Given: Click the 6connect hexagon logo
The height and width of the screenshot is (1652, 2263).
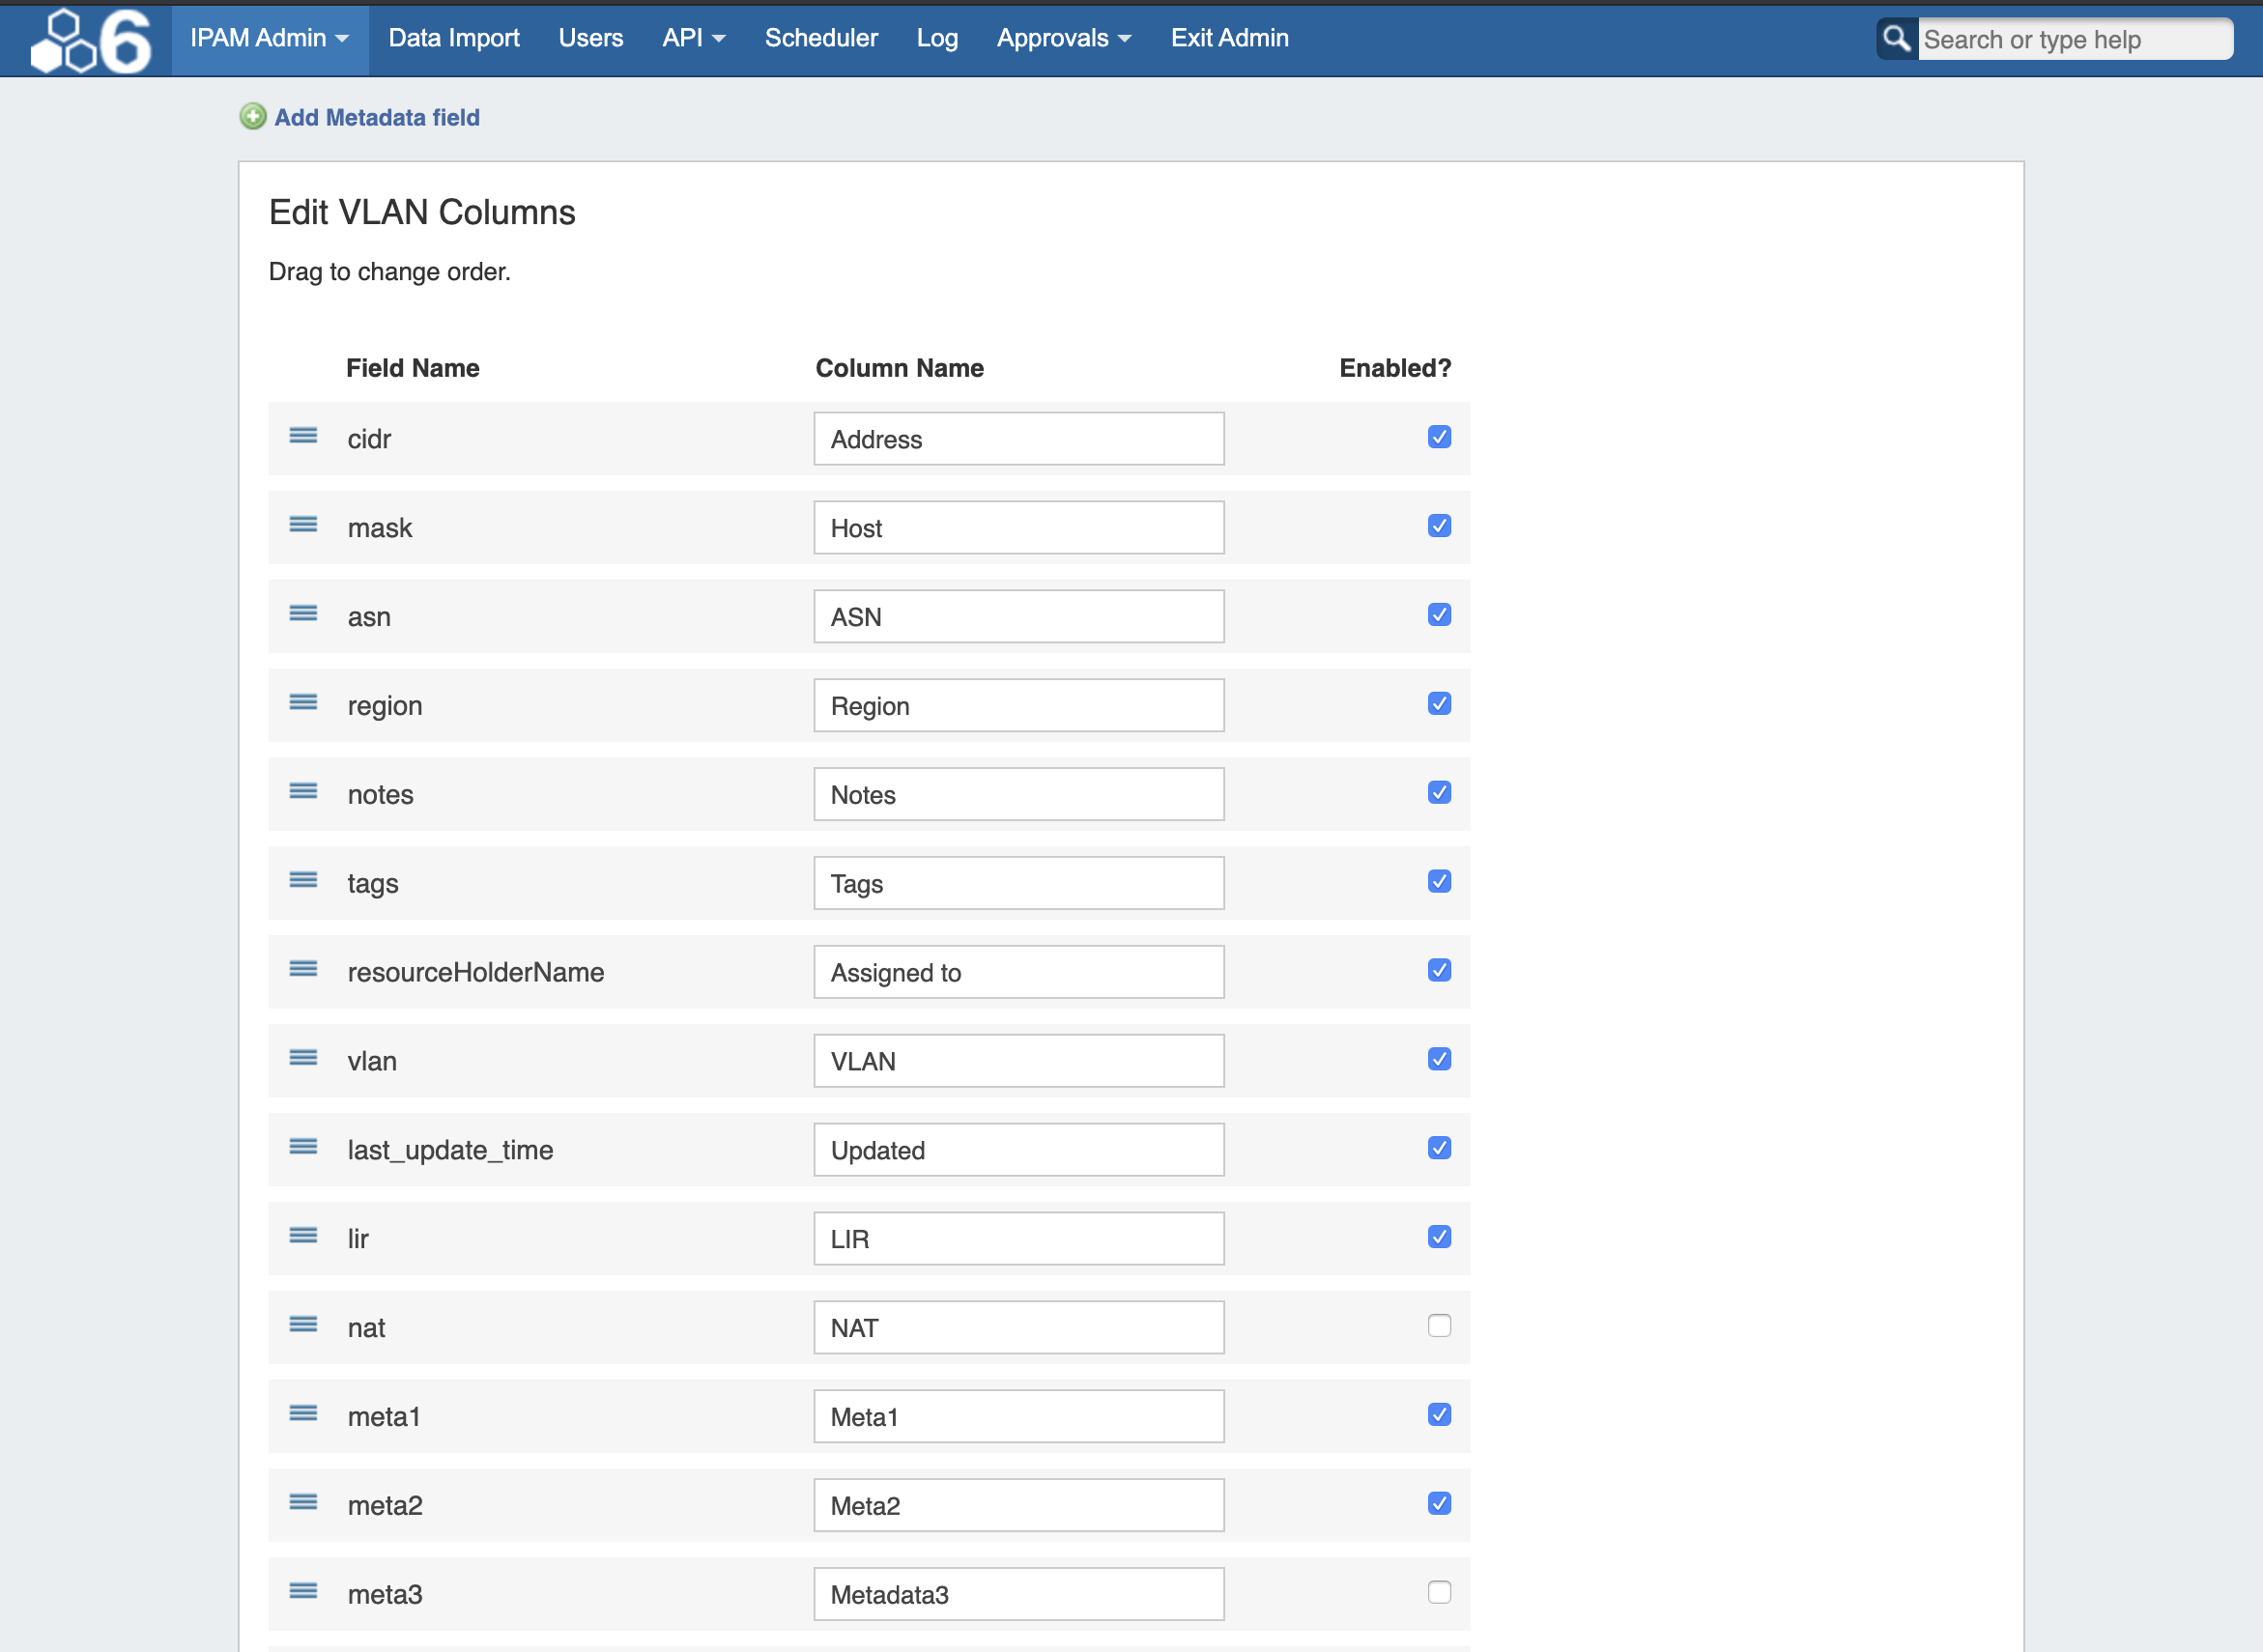Looking at the screenshot, I should [x=90, y=40].
